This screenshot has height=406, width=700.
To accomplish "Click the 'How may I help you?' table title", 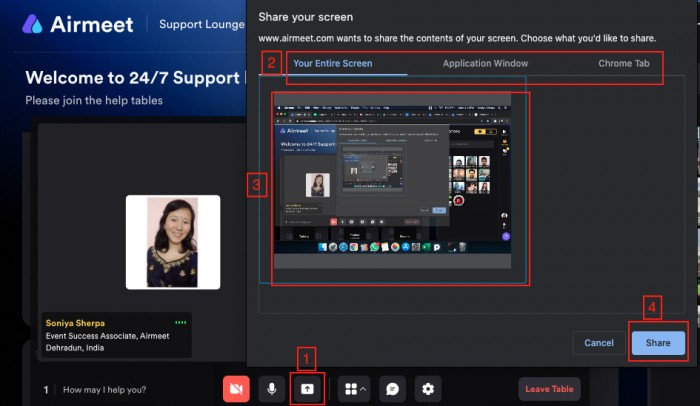I will tap(104, 390).
